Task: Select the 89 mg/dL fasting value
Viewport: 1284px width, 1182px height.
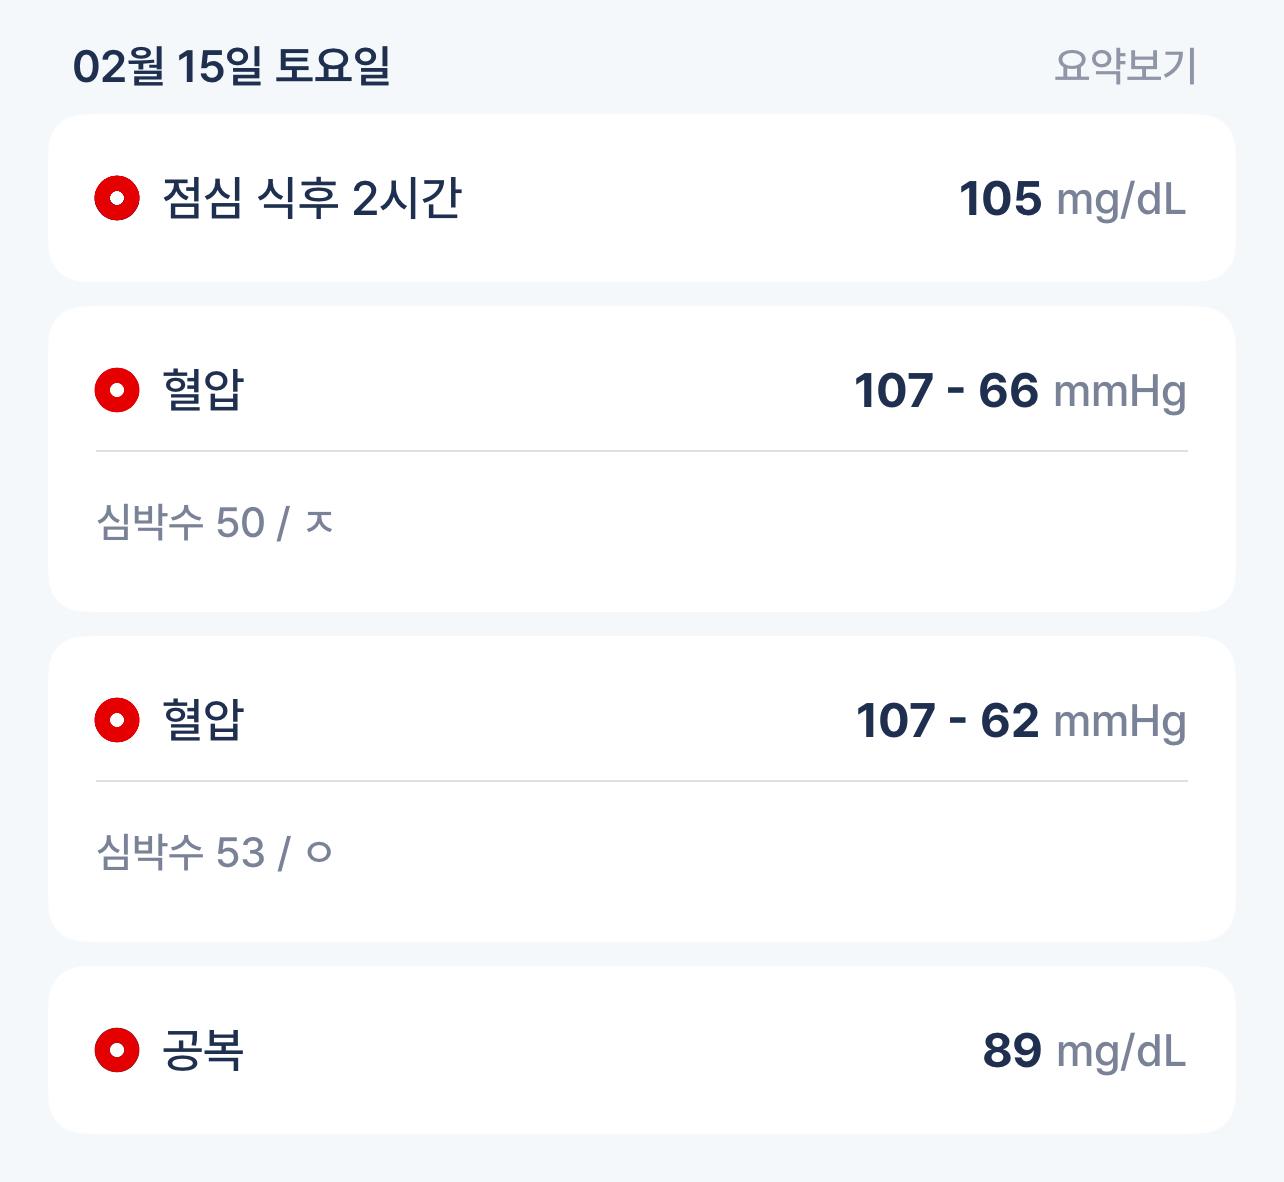Action: tap(1084, 1050)
